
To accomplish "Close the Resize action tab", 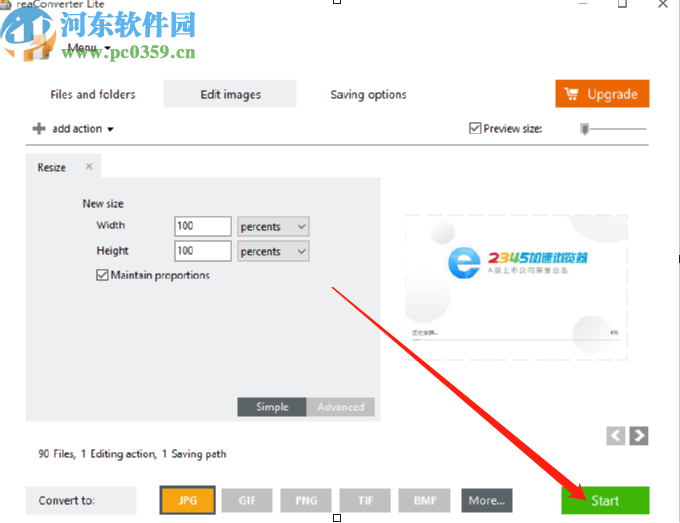I will click(x=89, y=167).
